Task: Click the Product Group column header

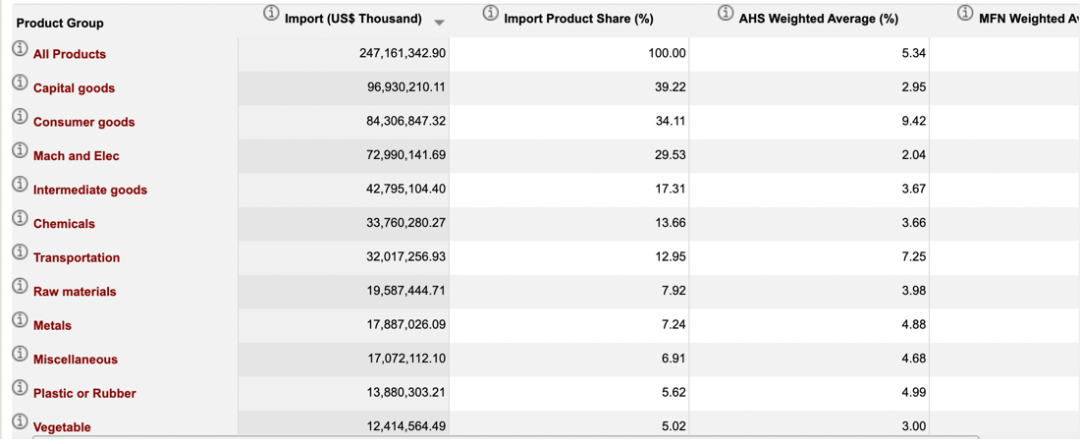Action: (x=60, y=23)
